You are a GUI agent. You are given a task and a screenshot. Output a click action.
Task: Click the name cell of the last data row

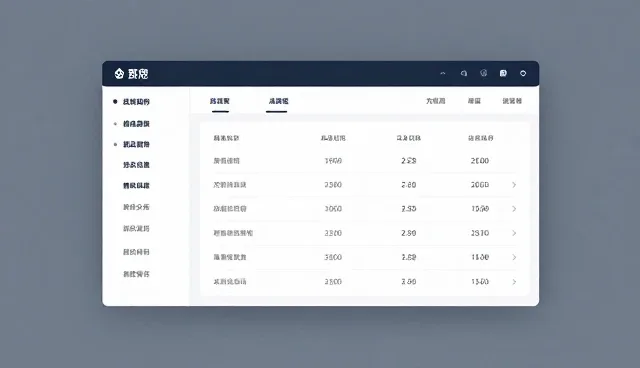230,282
